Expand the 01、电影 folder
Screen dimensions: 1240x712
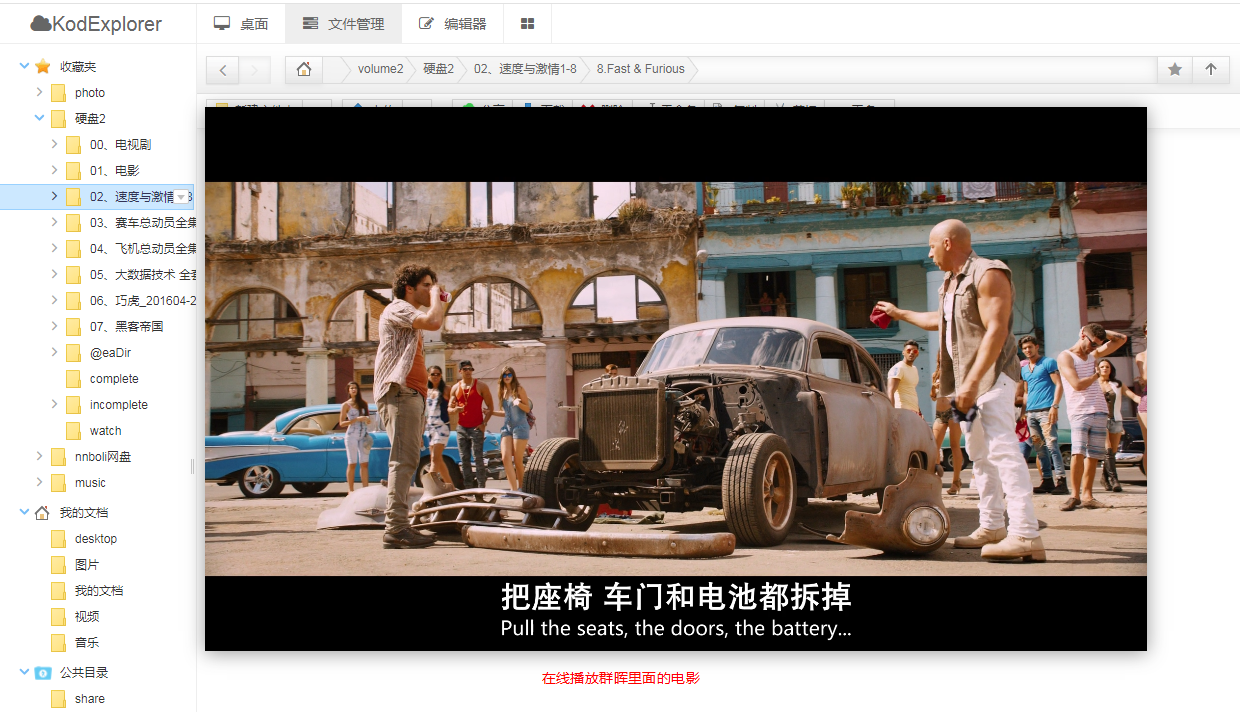(54, 170)
